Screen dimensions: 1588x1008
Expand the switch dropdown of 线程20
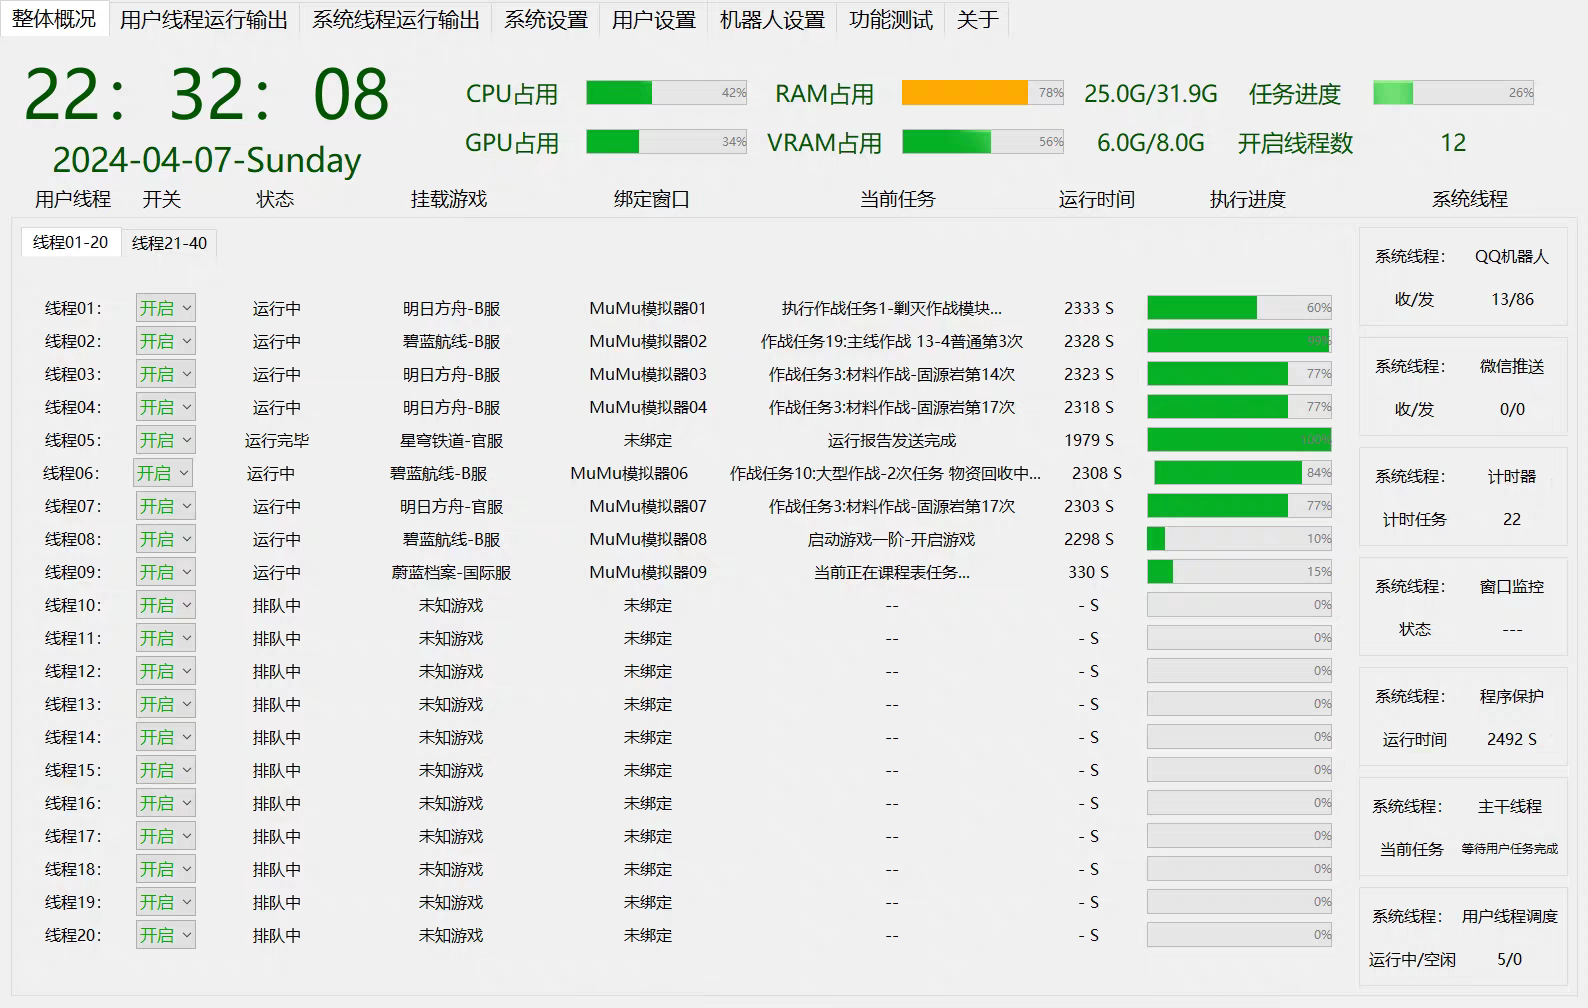tap(165, 935)
